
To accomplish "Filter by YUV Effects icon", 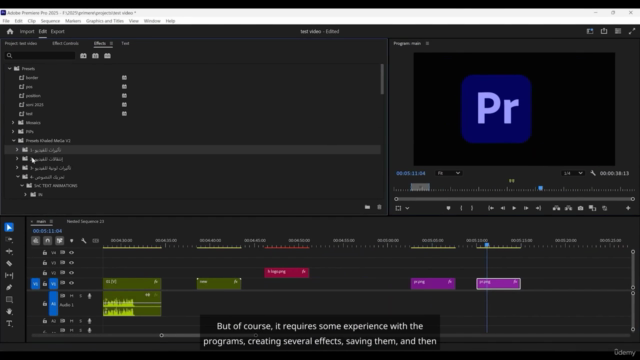I will [107, 56].
